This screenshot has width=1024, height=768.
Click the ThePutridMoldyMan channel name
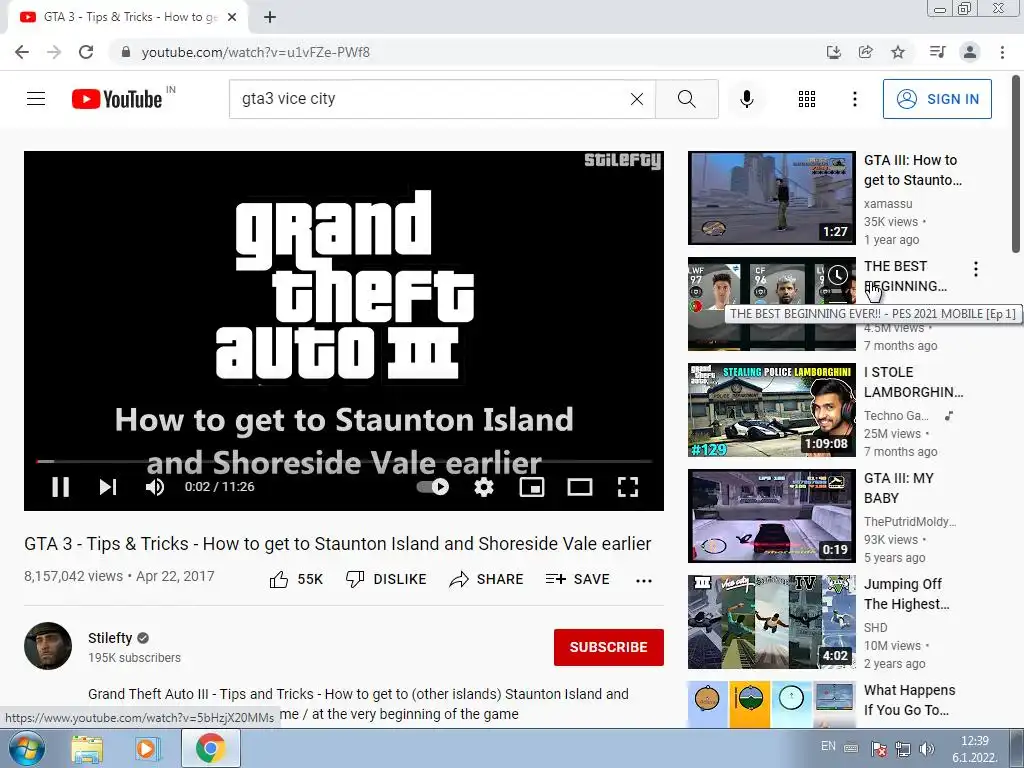910,521
